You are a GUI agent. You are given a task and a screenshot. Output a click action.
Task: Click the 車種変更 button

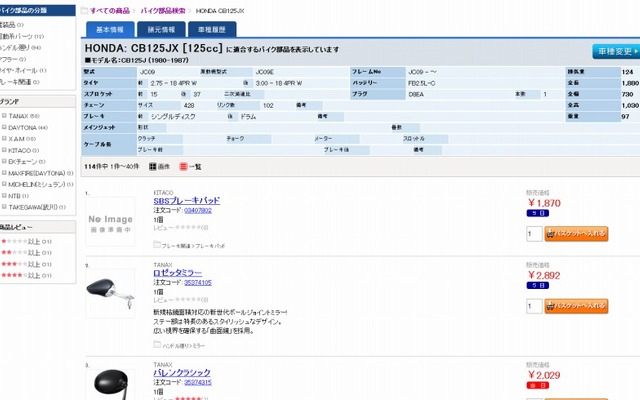pos(616,51)
